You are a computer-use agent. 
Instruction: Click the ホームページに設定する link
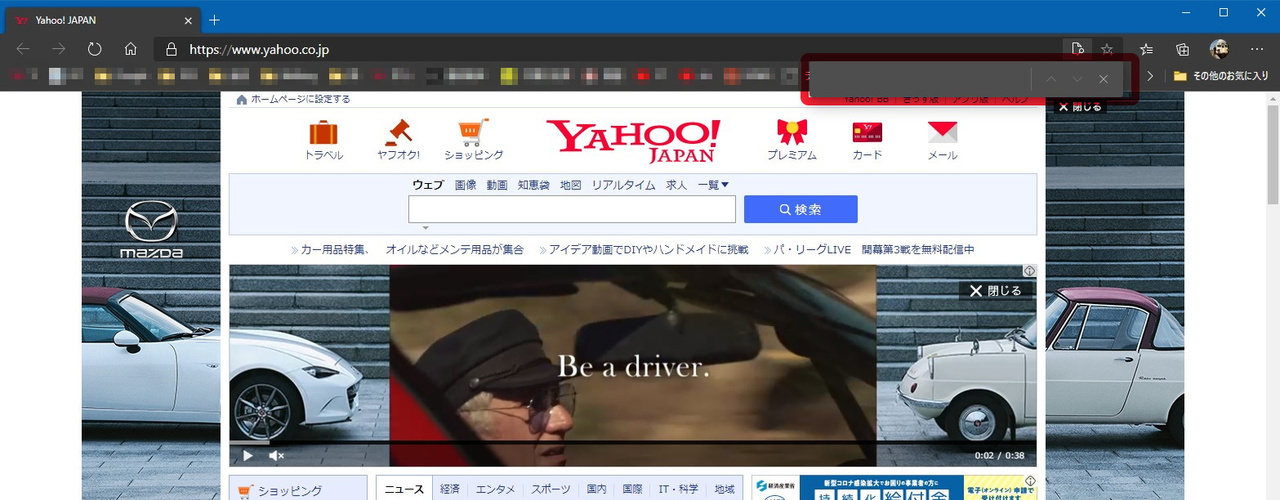click(x=300, y=99)
